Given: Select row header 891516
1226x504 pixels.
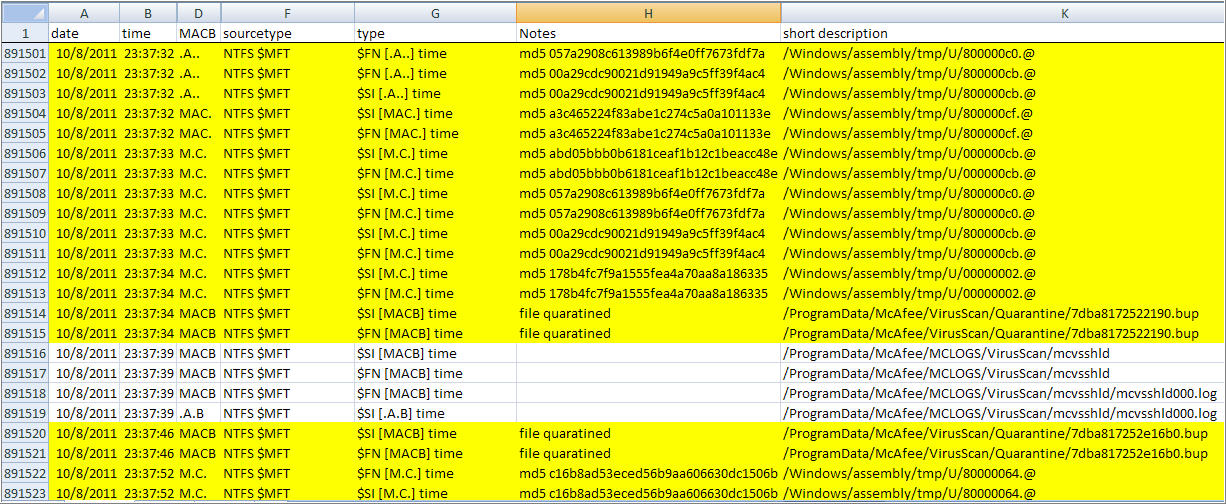Looking at the screenshot, I should tap(24, 353).
